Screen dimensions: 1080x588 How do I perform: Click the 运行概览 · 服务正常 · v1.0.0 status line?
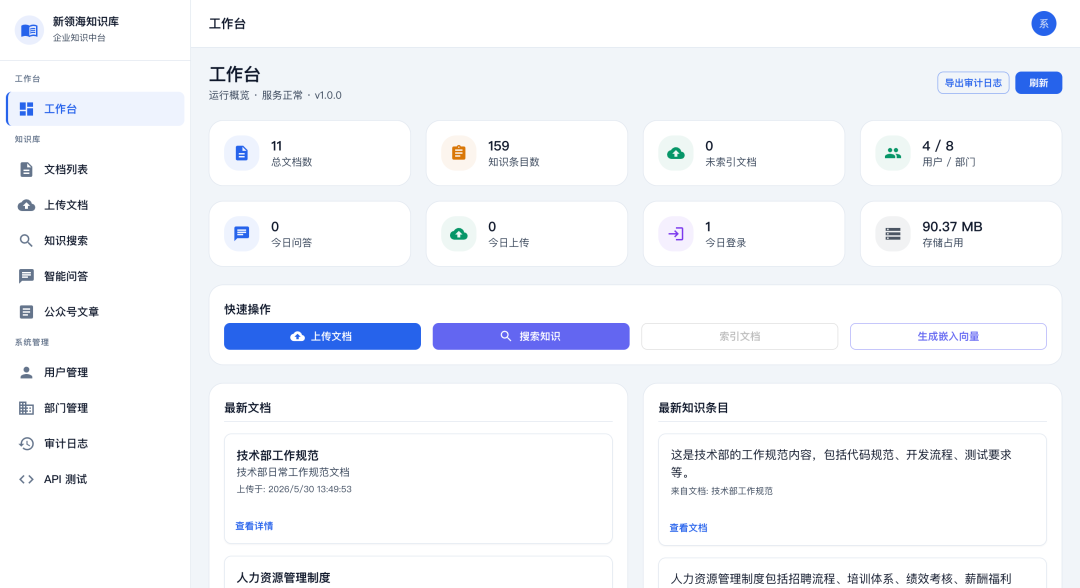click(276, 95)
